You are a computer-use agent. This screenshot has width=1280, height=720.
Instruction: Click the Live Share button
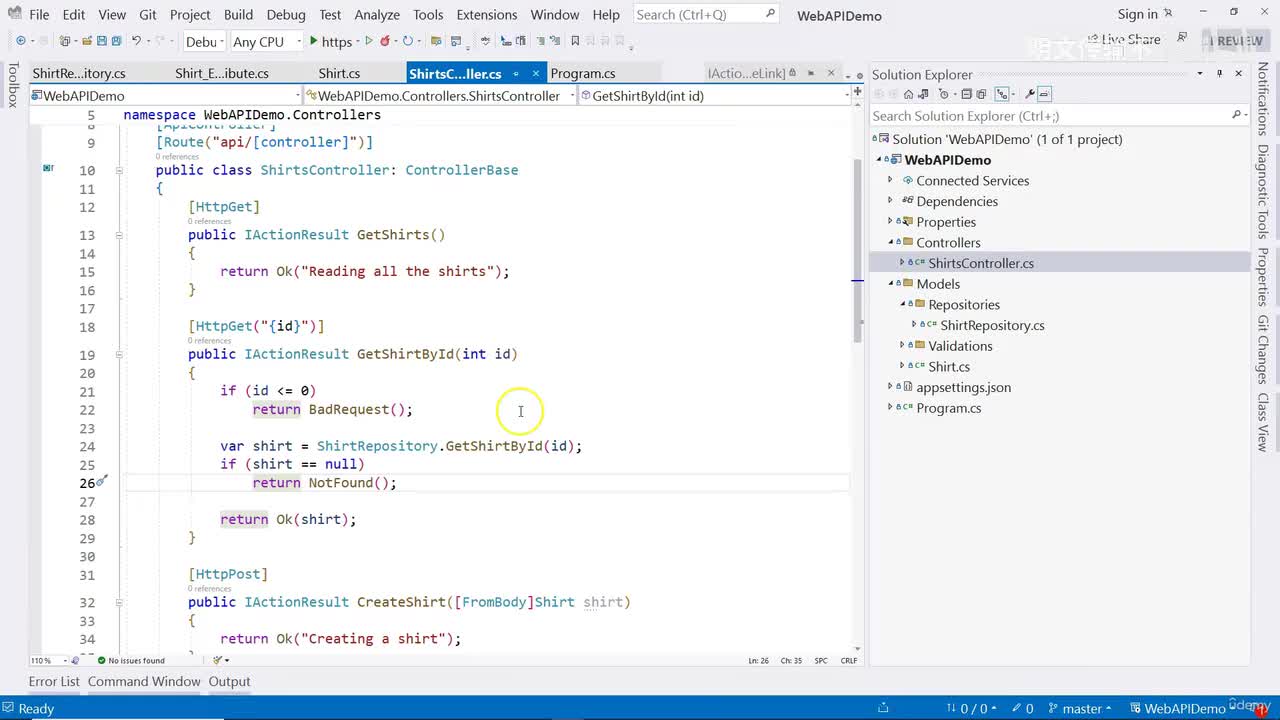(1123, 40)
